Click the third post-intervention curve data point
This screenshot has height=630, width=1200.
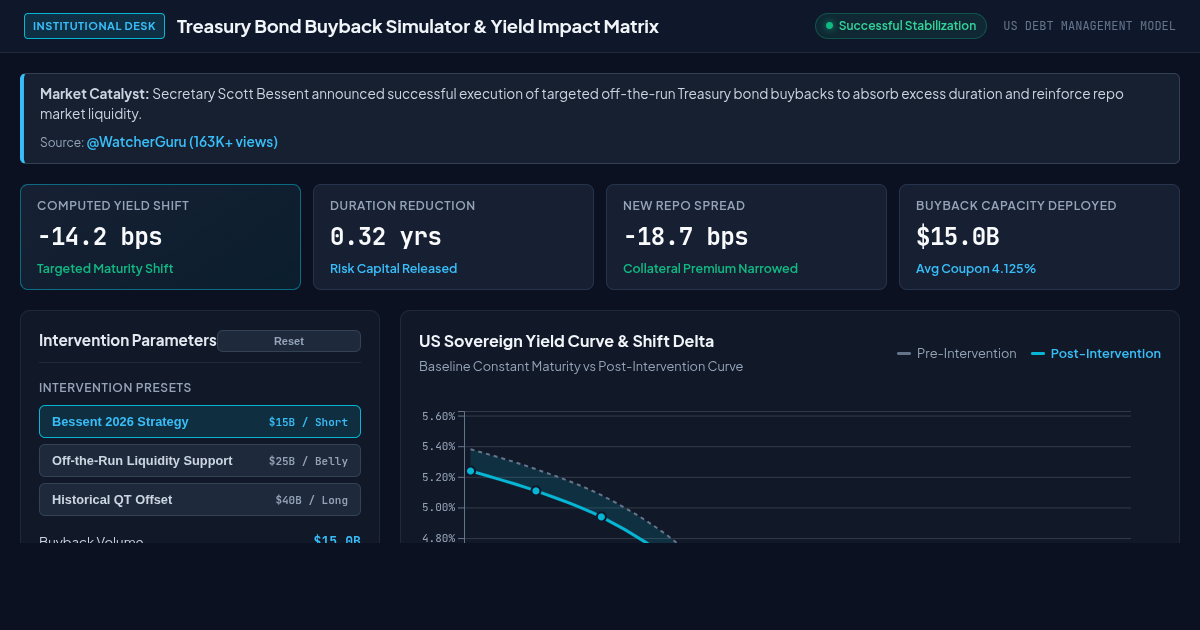pos(601,517)
